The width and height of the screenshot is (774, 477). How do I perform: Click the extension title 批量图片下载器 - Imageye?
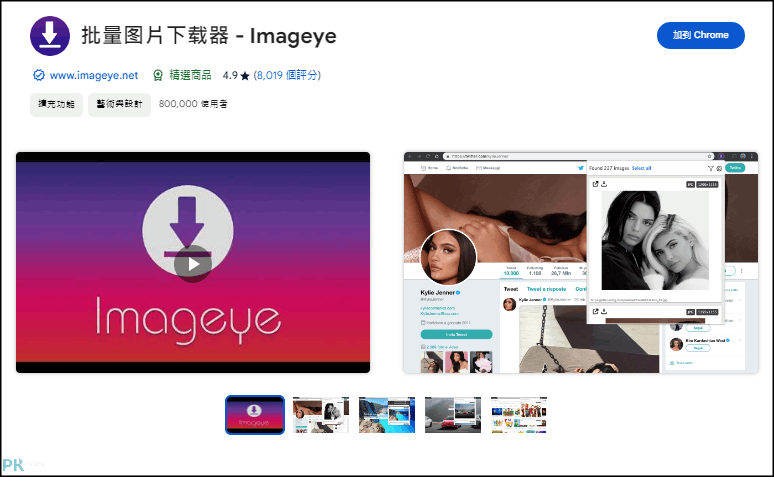tap(209, 36)
